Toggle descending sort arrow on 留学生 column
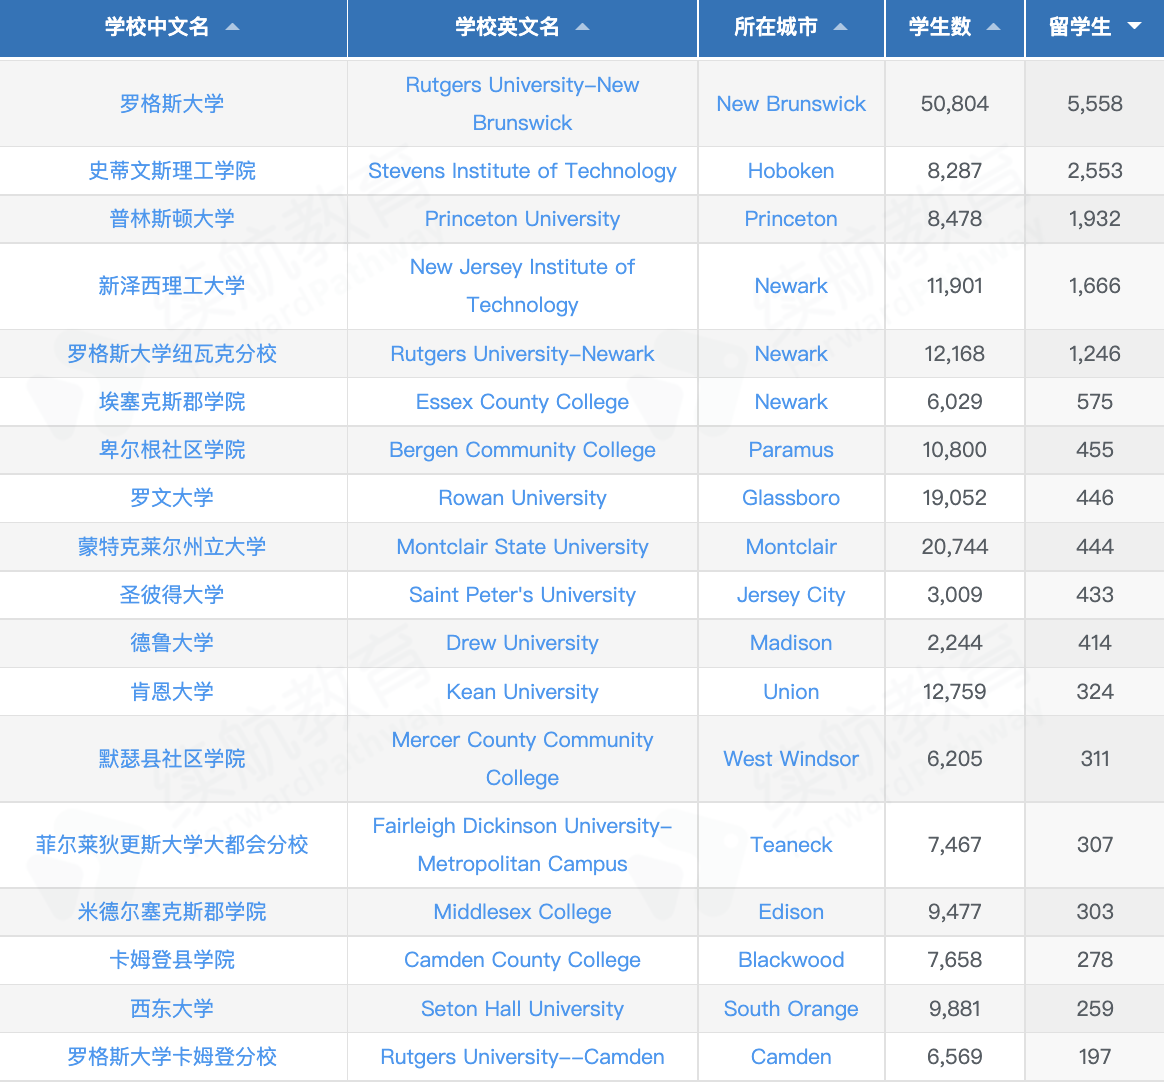The height and width of the screenshot is (1082, 1164). pyautogui.click(x=1134, y=27)
